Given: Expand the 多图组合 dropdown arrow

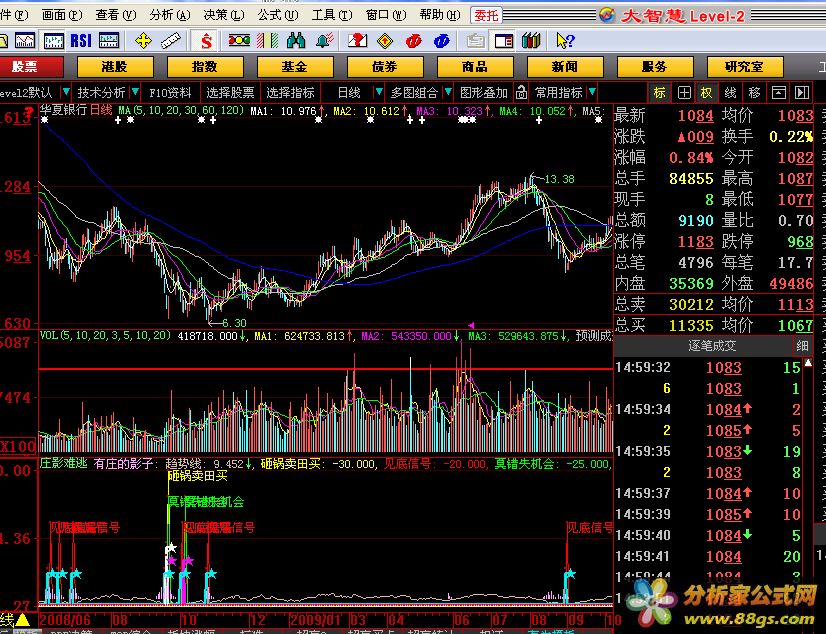Looking at the screenshot, I should [x=448, y=93].
